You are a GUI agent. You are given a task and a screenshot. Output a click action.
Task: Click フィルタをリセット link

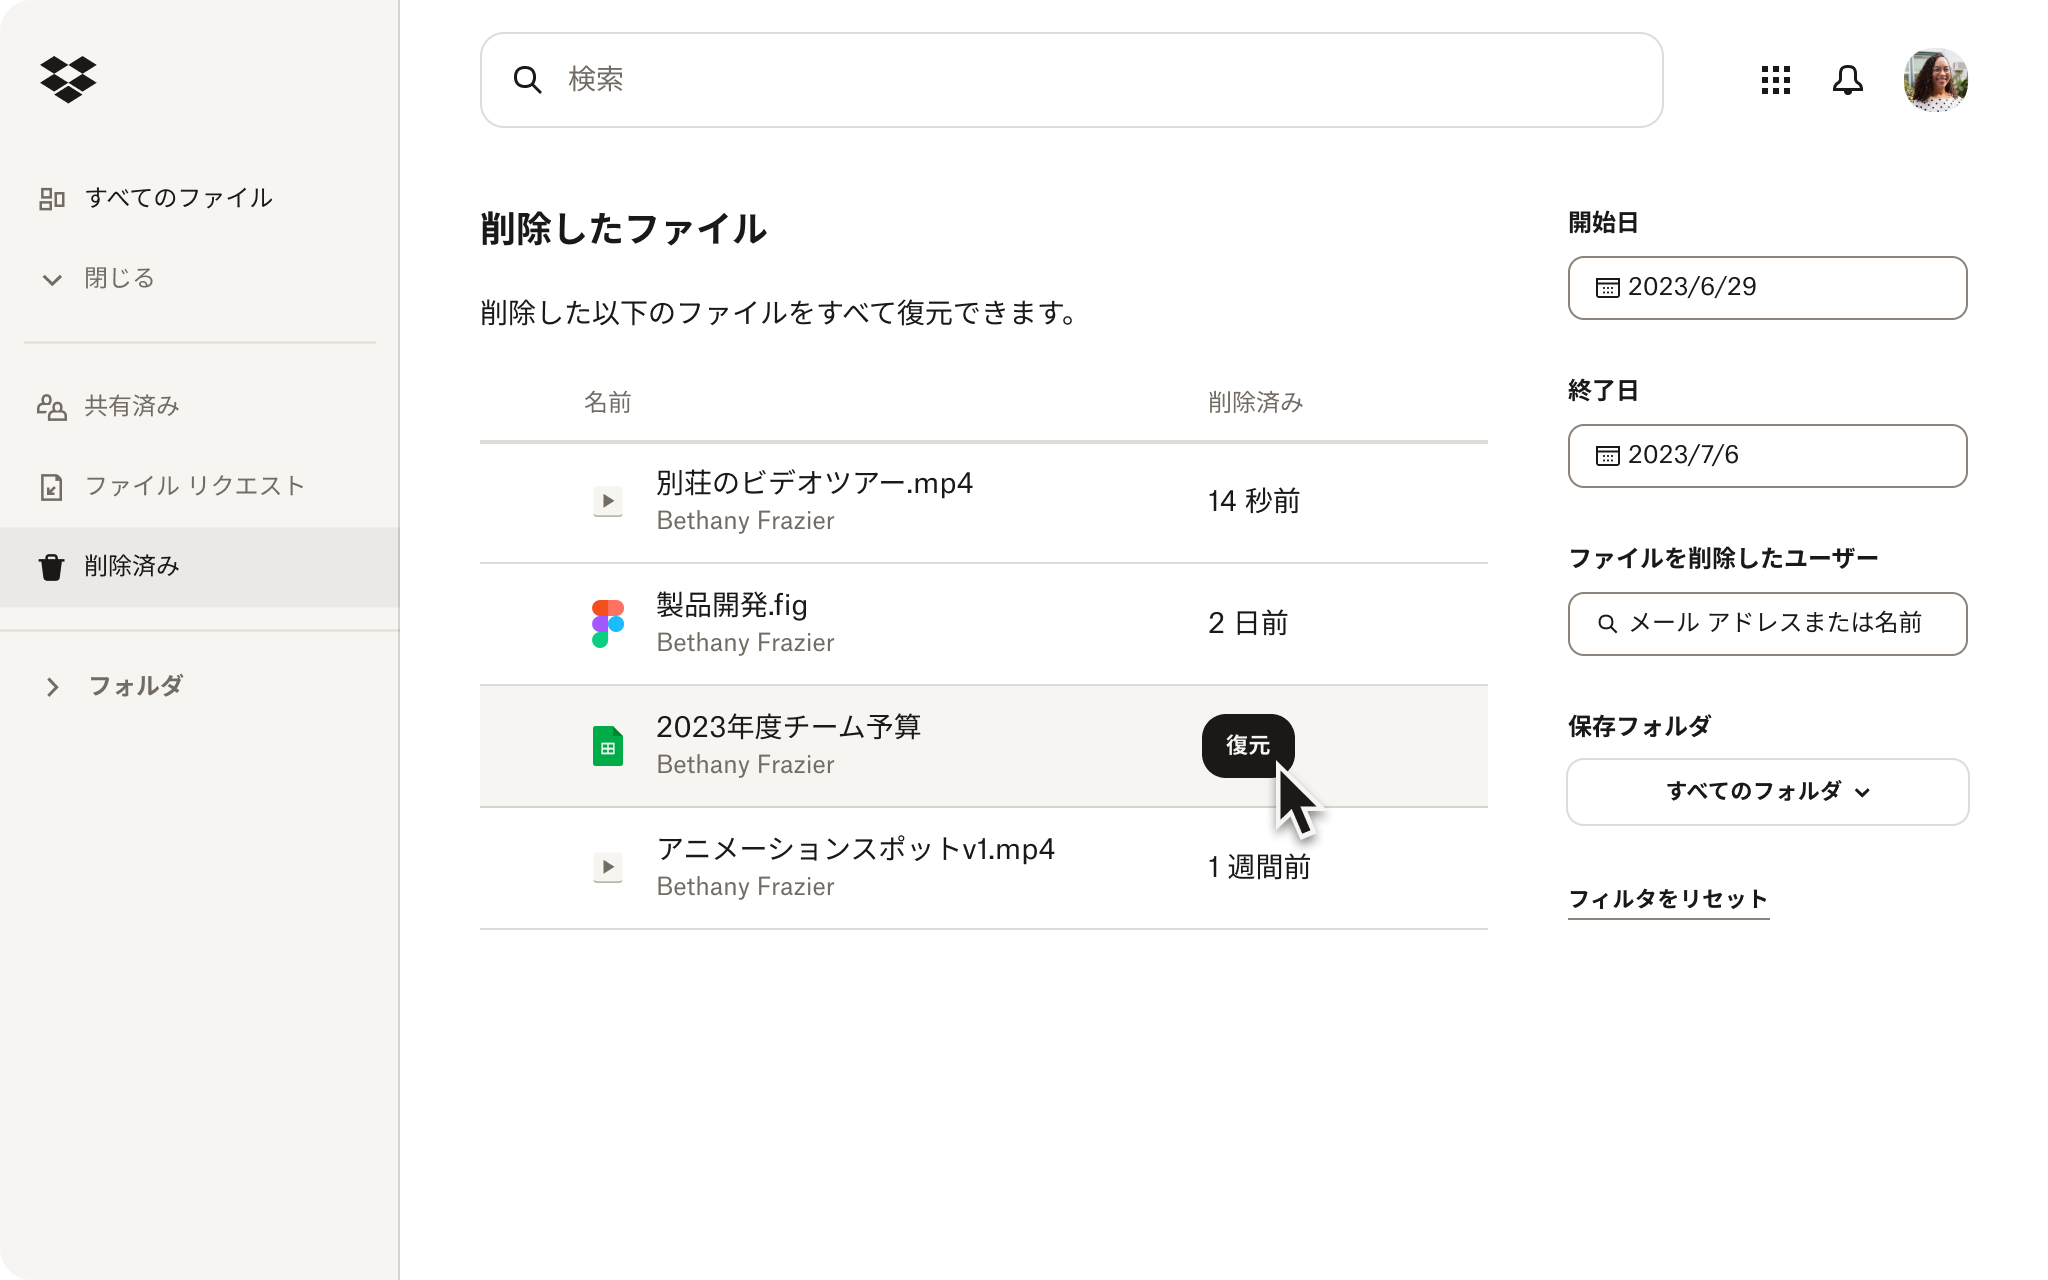coord(1668,899)
